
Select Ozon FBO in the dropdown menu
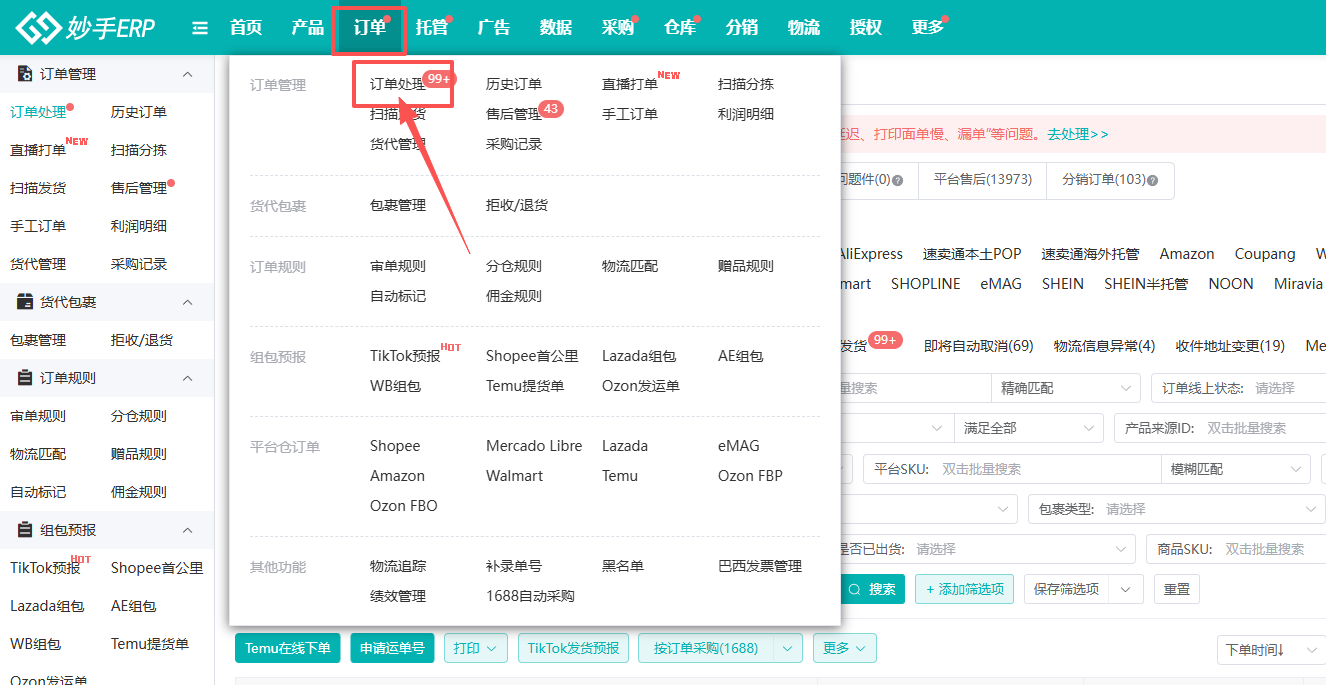click(404, 506)
